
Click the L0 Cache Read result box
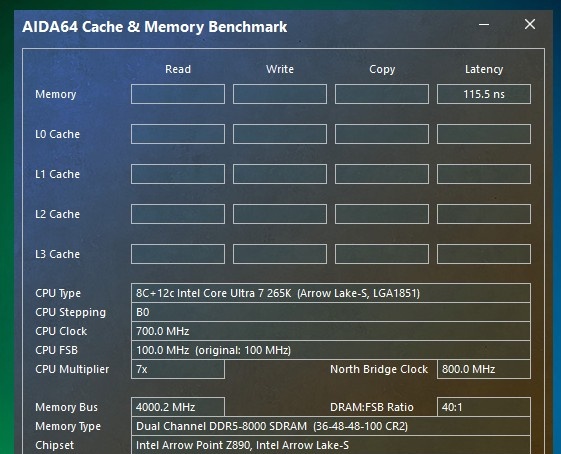(178, 134)
